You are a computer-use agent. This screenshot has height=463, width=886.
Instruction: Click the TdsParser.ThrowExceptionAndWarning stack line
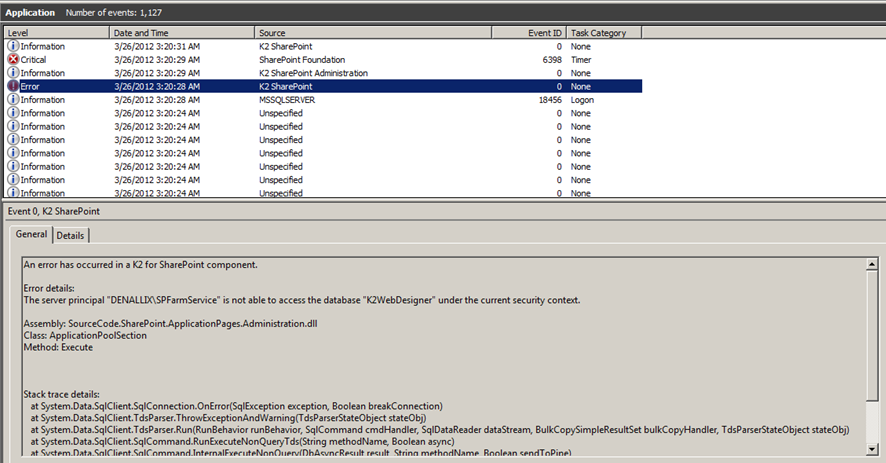coord(228,418)
